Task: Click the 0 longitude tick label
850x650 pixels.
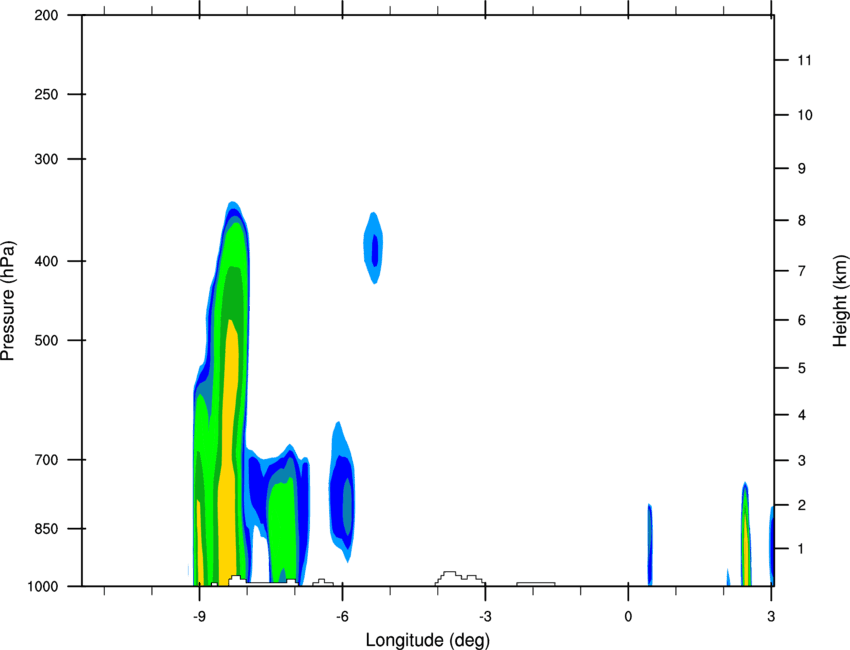Action: pos(628,616)
